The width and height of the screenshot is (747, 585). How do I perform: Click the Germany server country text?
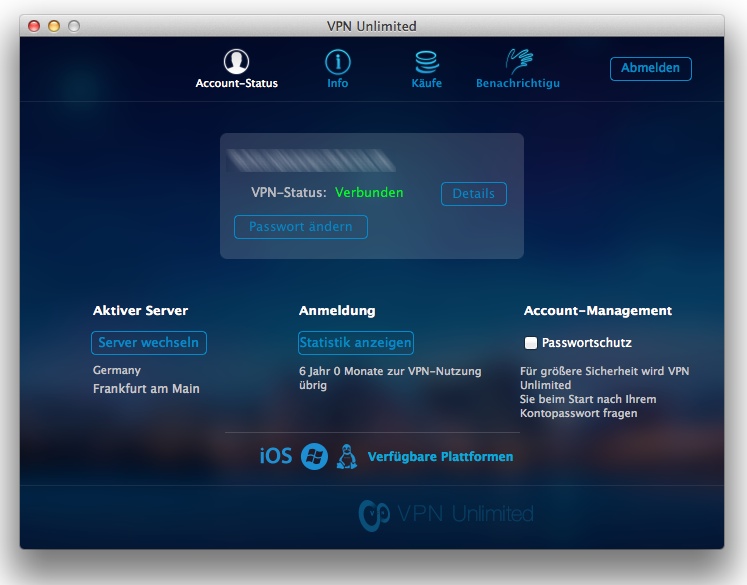tap(117, 371)
